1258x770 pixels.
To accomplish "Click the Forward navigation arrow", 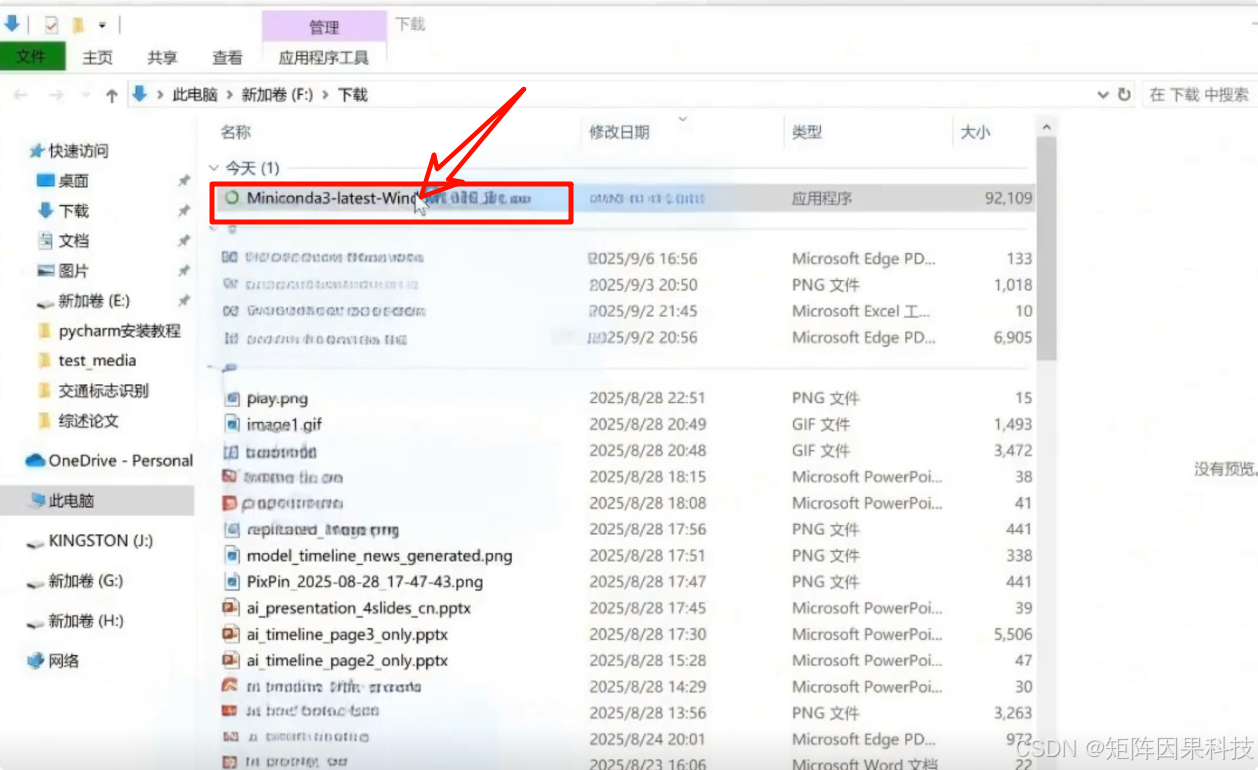I will [x=55, y=95].
